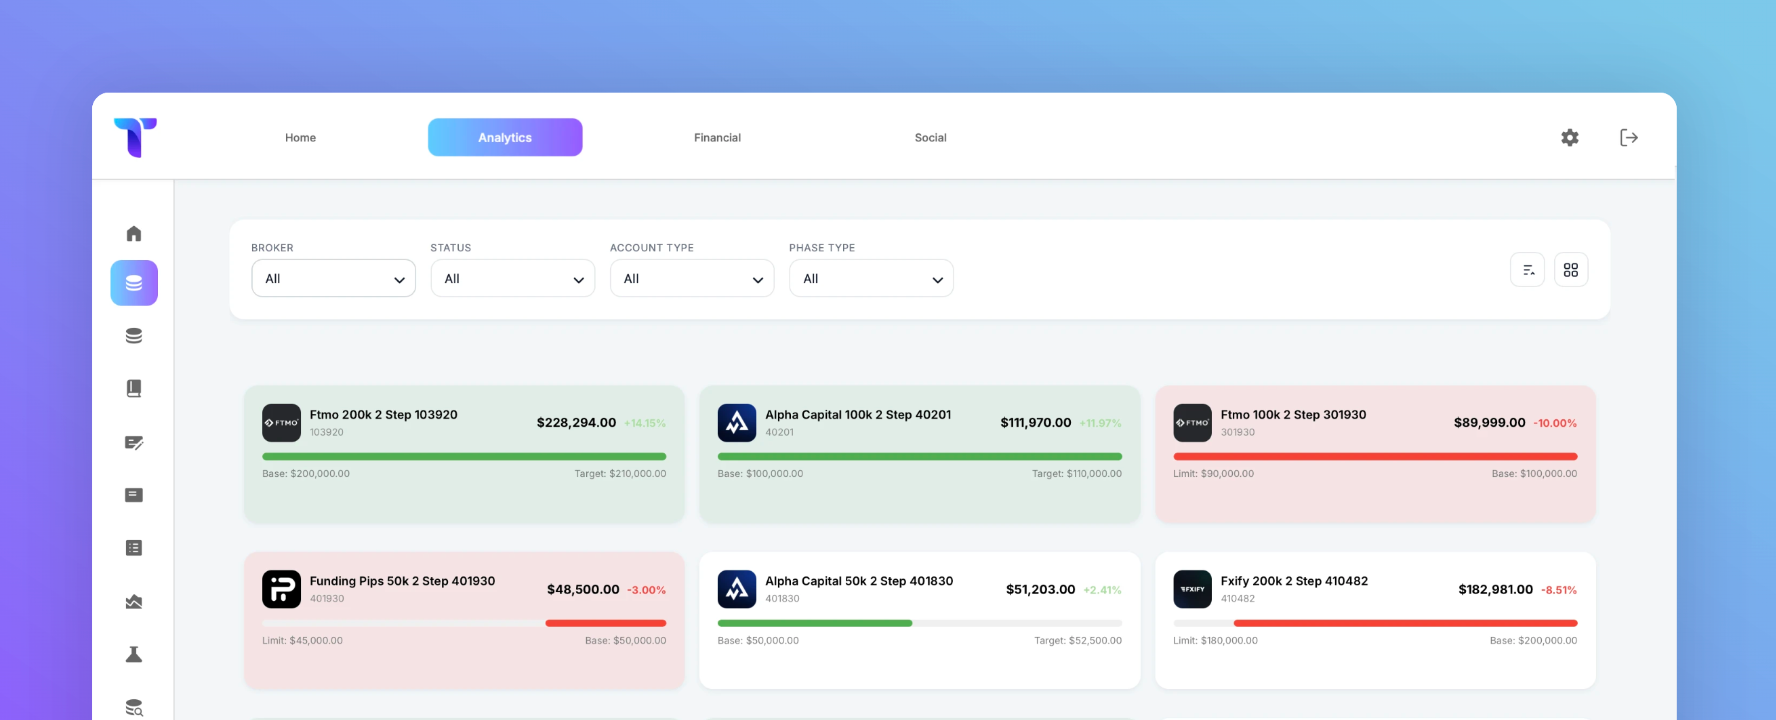Expand the Account Type dropdown
The image size is (1776, 720).
[x=692, y=279]
